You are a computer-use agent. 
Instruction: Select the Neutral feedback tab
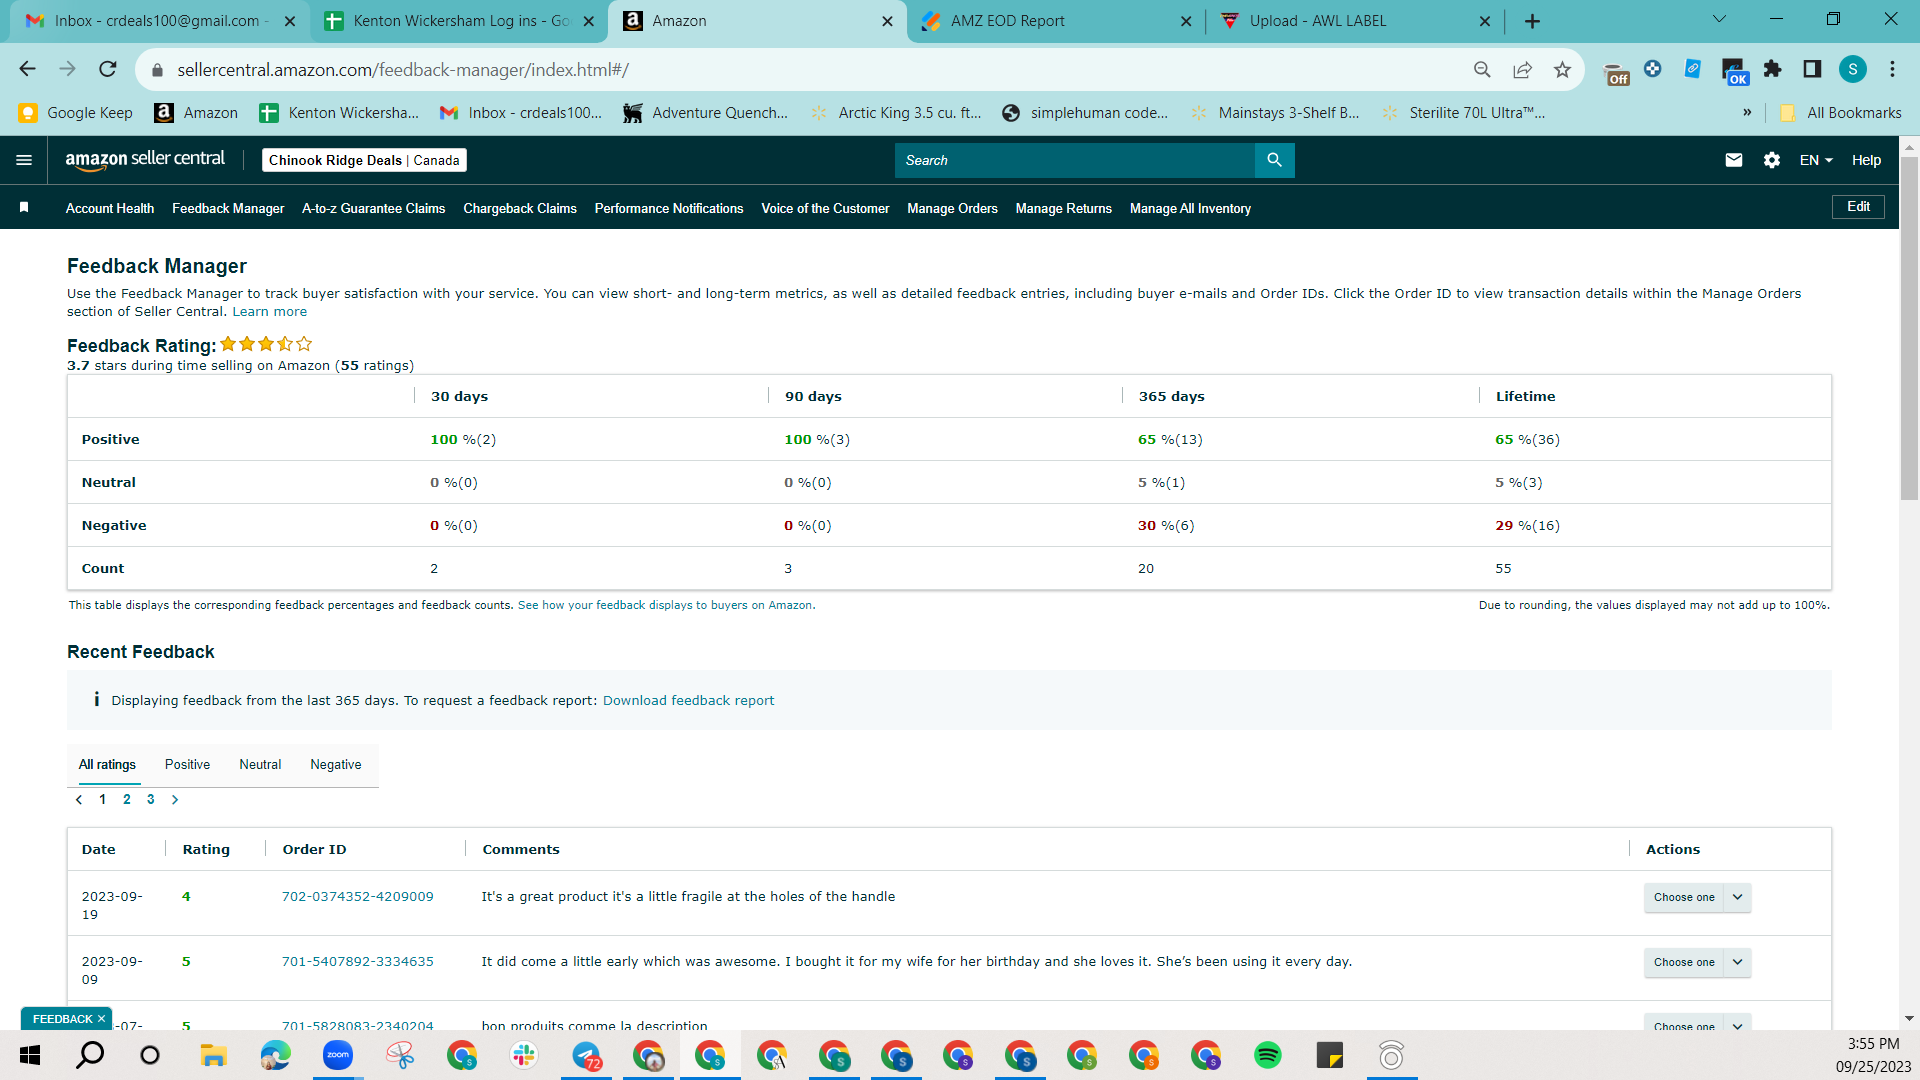260,765
